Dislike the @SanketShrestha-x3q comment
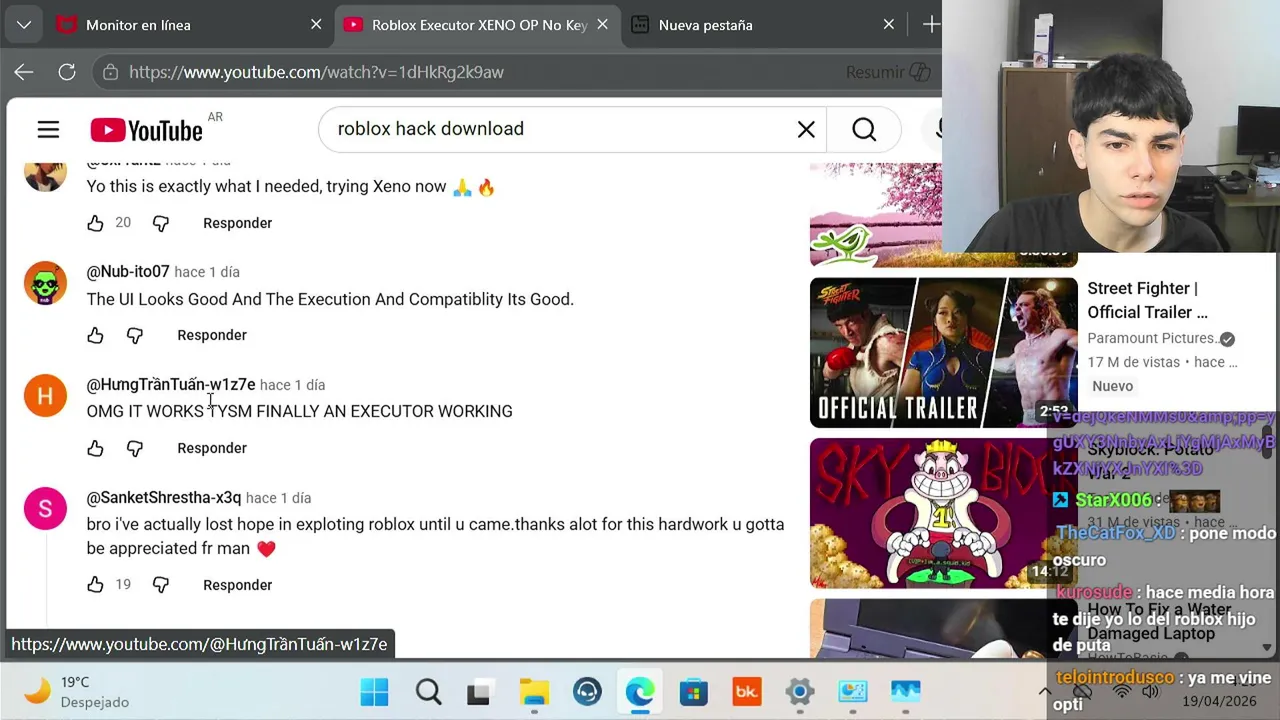Screen dimensions: 1280x720 [x=160, y=585]
